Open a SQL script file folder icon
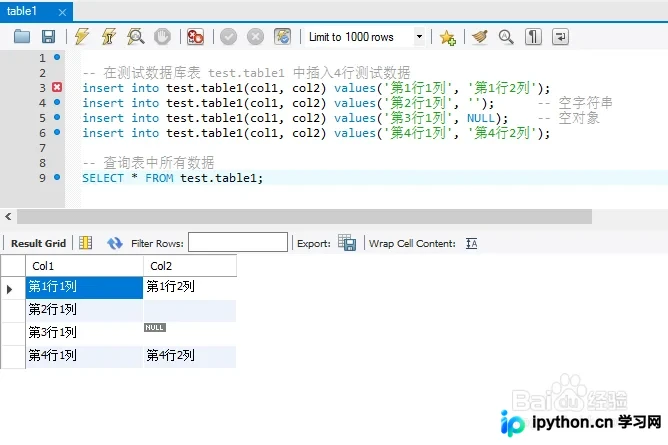Screen dimensions: 668x445 tap(22, 37)
